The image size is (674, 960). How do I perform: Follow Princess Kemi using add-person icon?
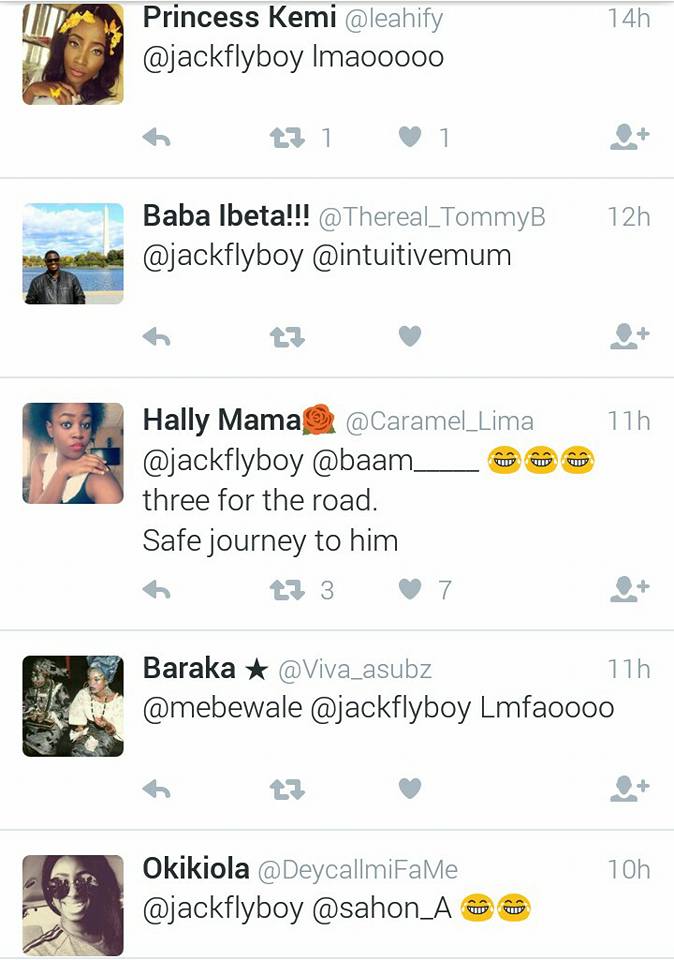[629, 137]
